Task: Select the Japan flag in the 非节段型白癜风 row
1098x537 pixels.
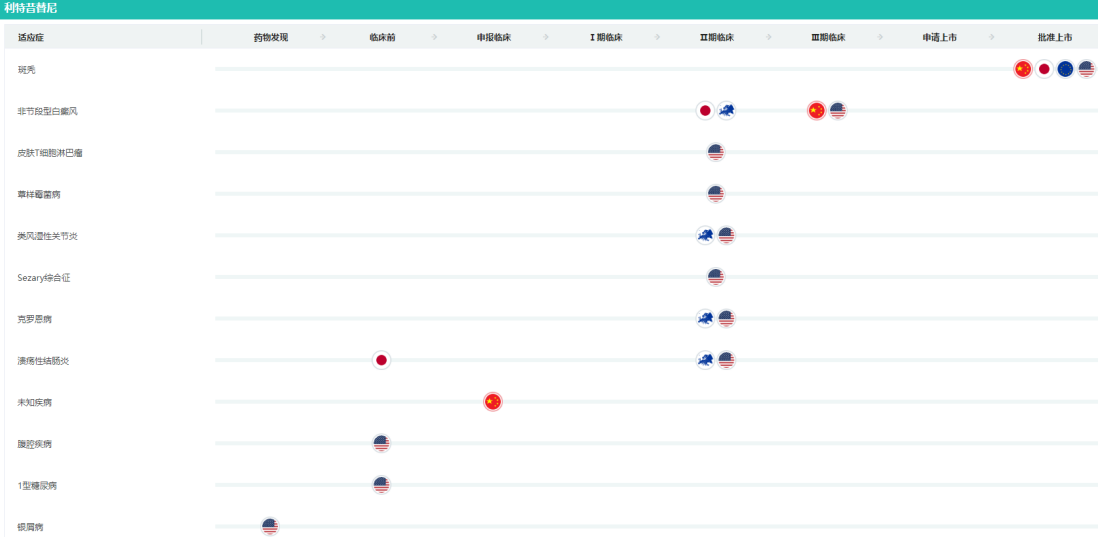Action: 705,111
